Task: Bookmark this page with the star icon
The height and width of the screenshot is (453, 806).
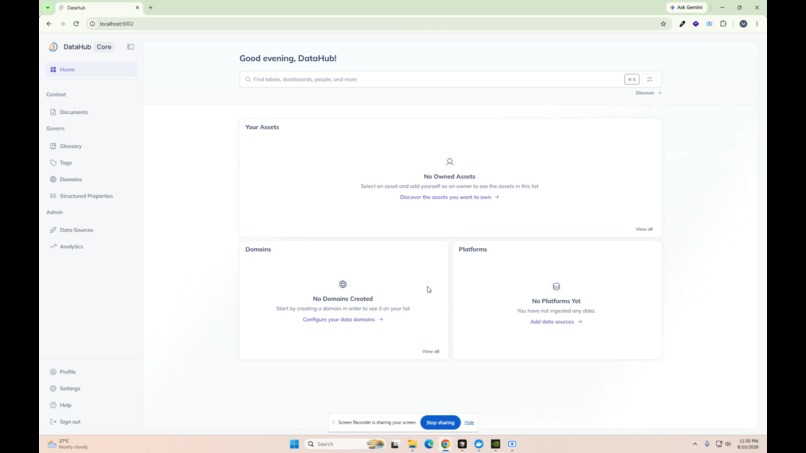Action: pyautogui.click(x=663, y=24)
